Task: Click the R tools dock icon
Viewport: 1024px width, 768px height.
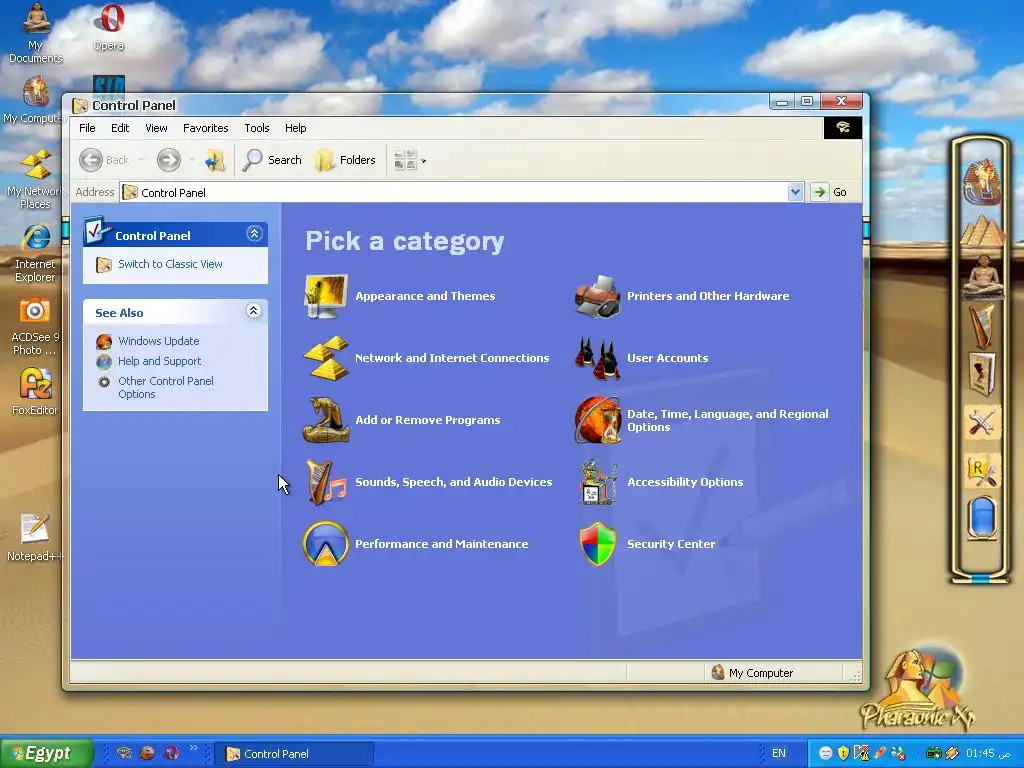Action: click(x=982, y=471)
